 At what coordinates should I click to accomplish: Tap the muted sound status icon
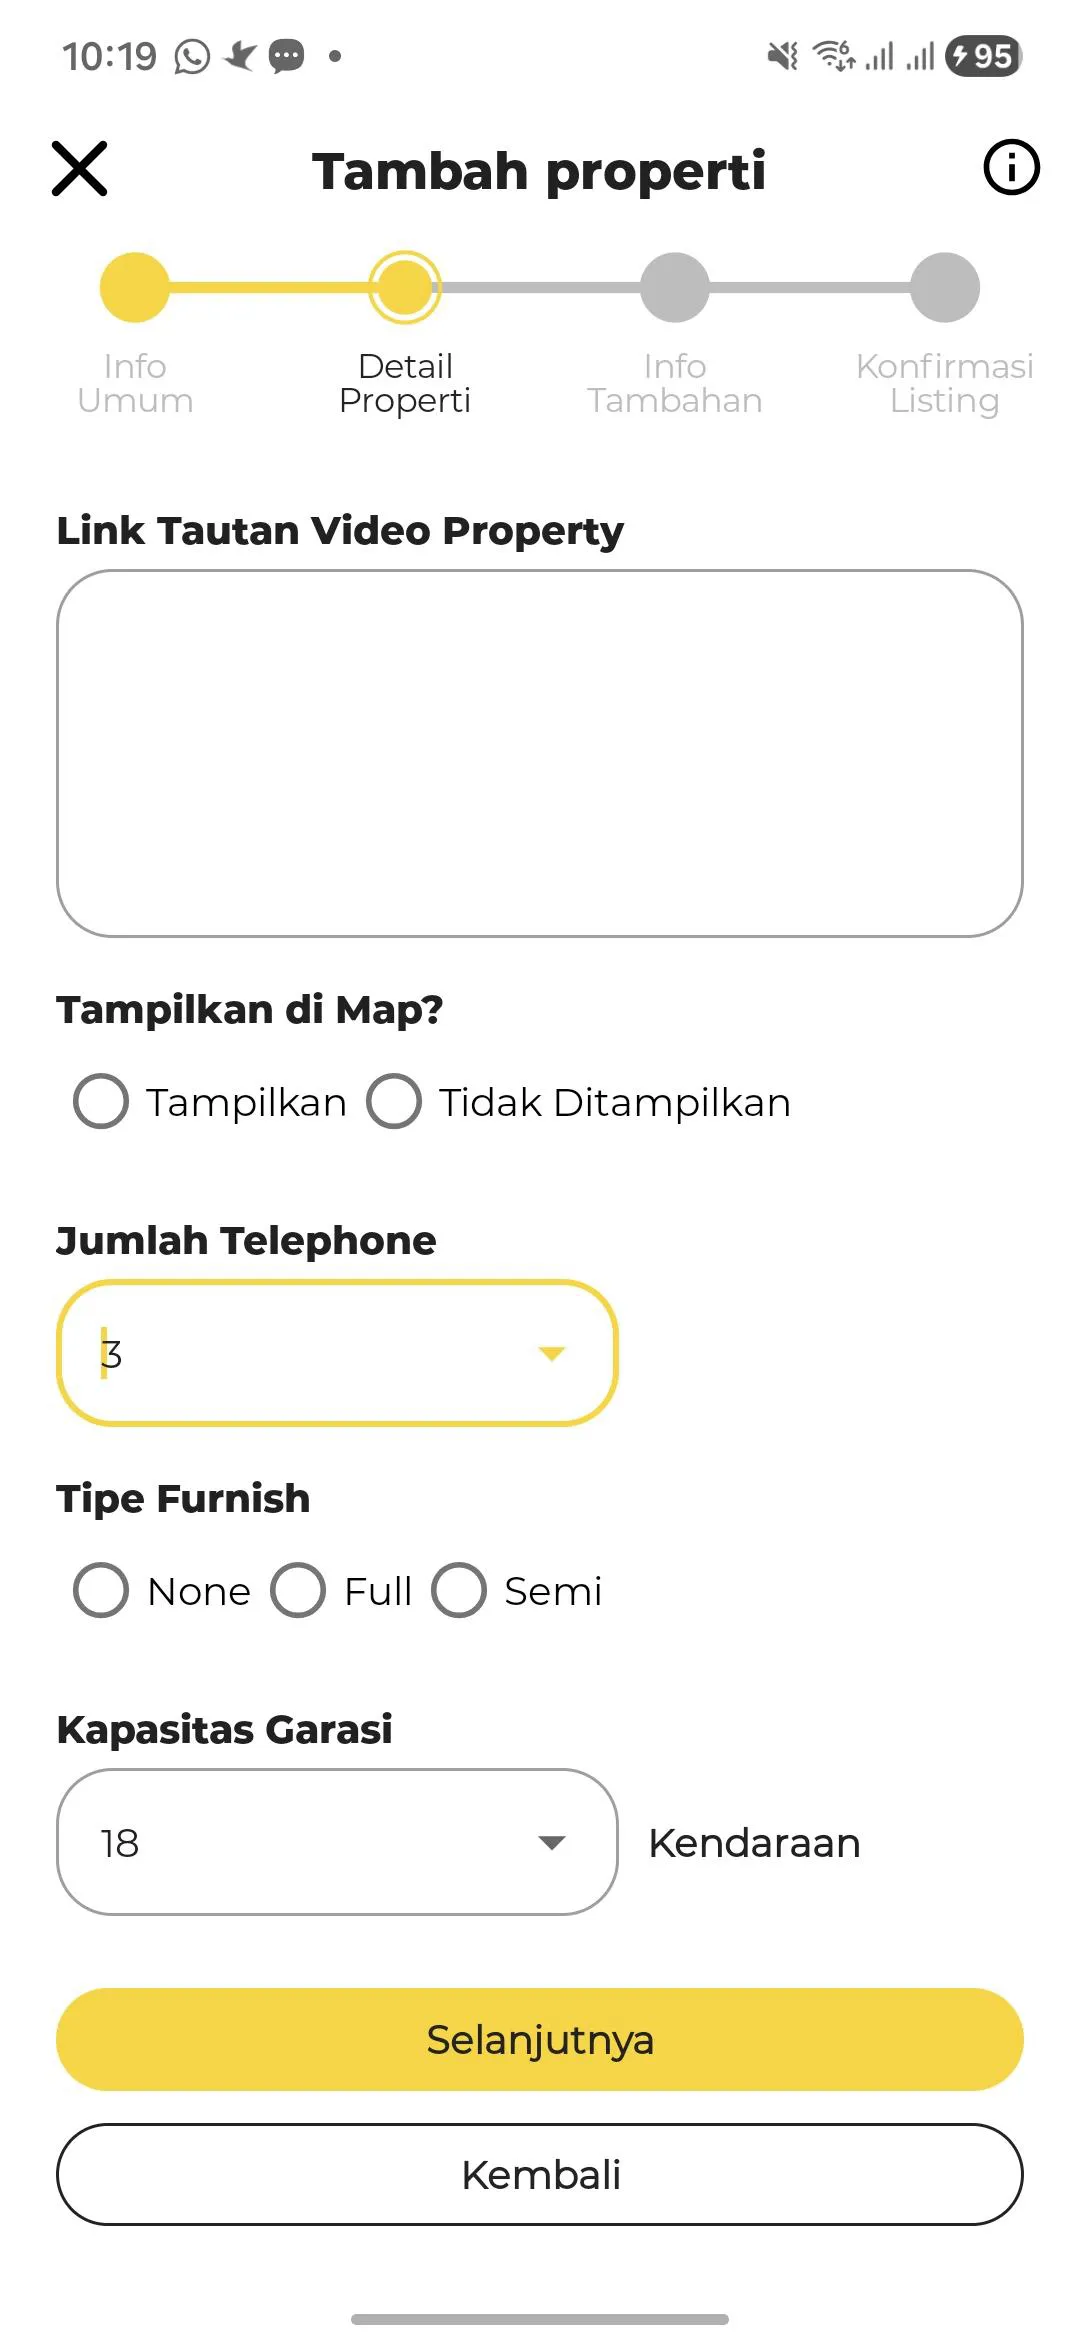point(783,57)
